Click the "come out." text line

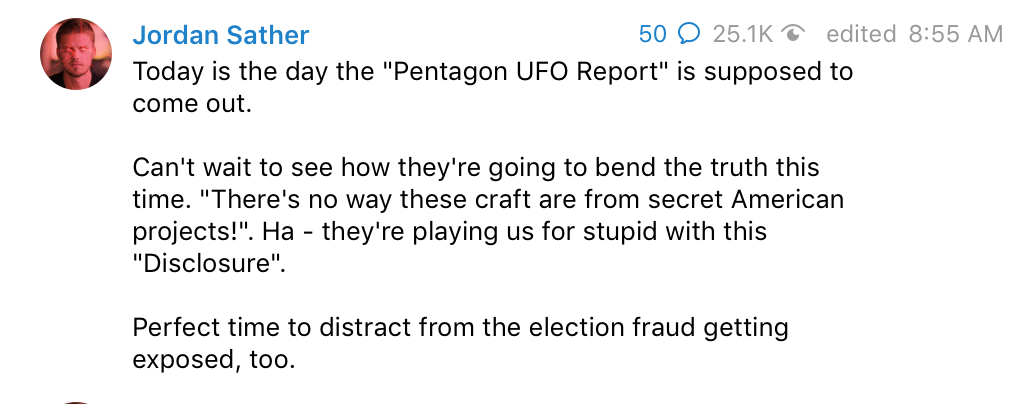point(190,105)
